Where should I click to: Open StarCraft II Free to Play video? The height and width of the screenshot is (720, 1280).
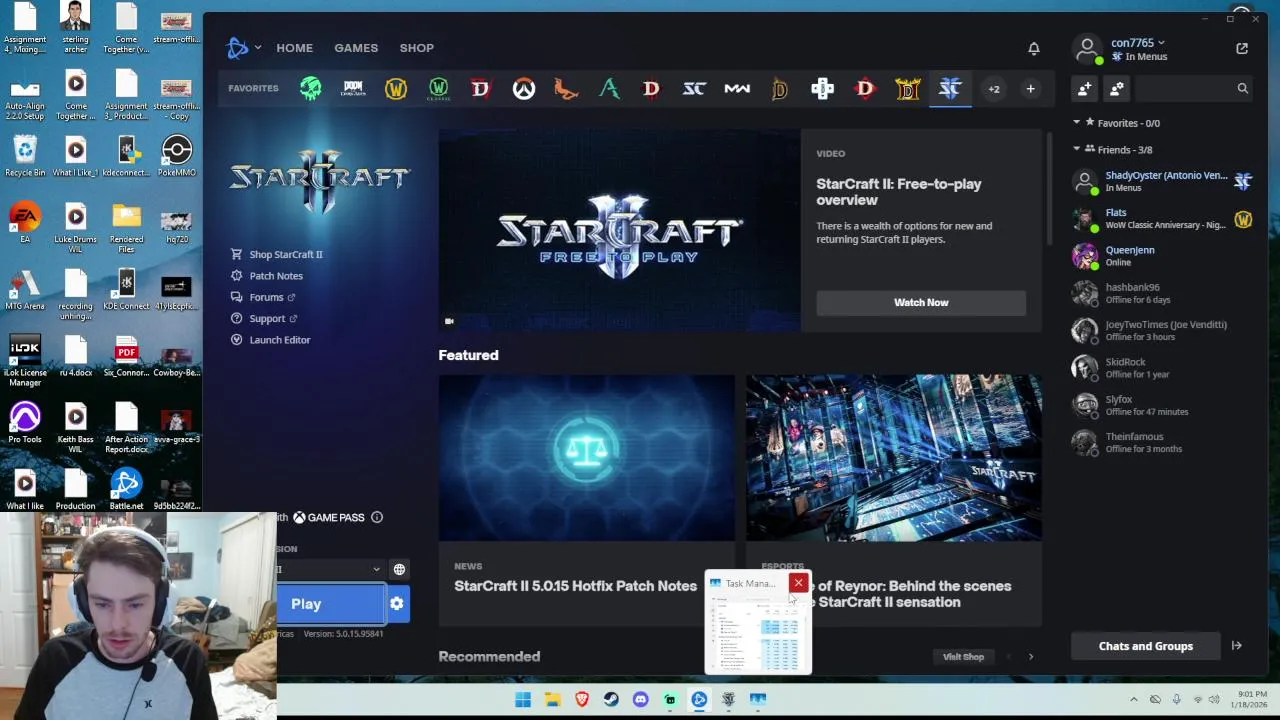click(619, 232)
